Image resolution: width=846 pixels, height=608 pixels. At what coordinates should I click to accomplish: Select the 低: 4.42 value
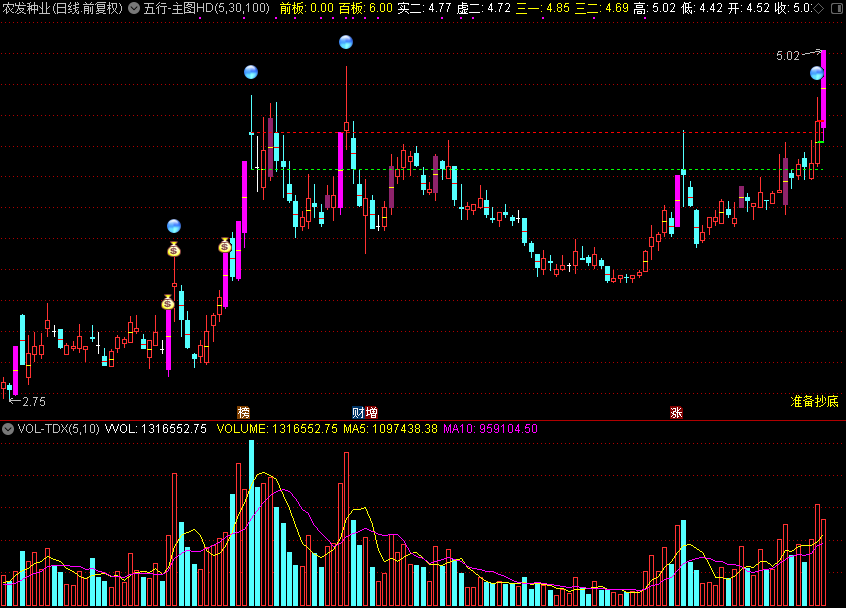coord(701,8)
